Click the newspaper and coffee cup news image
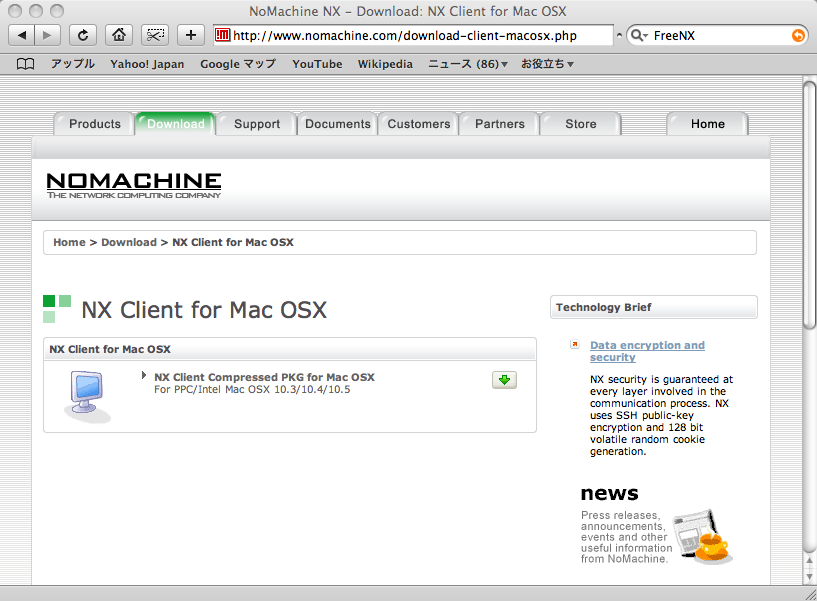 (x=702, y=537)
